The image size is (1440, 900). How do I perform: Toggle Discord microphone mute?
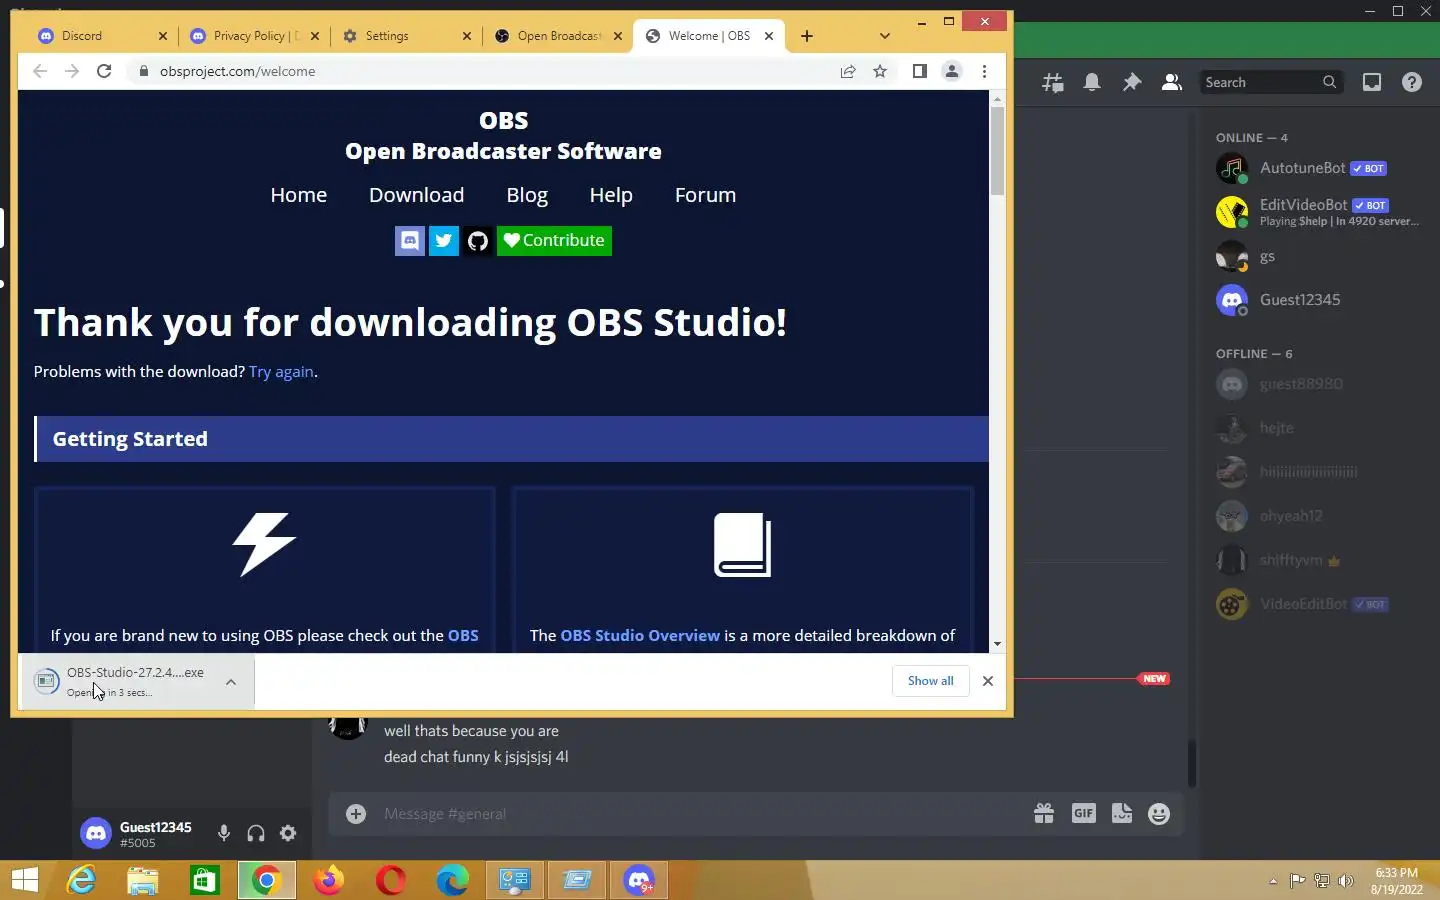(224, 833)
